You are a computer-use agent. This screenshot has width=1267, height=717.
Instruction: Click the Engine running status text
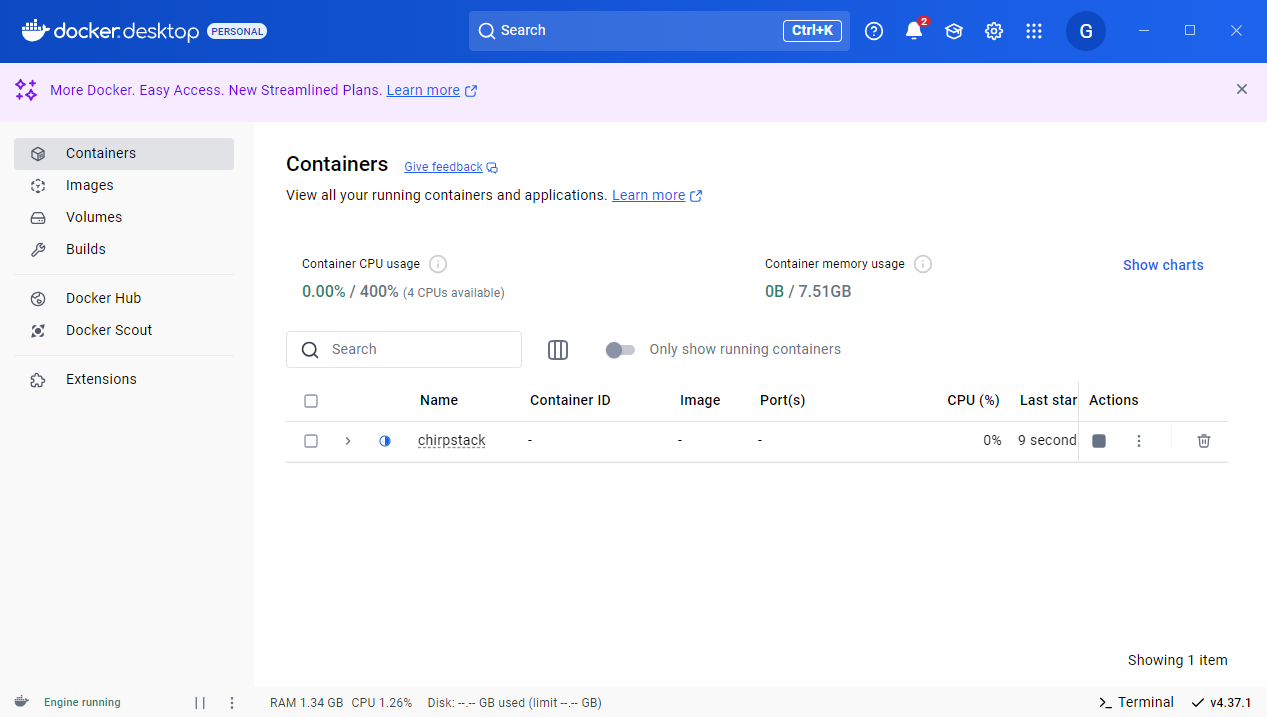coord(82,703)
